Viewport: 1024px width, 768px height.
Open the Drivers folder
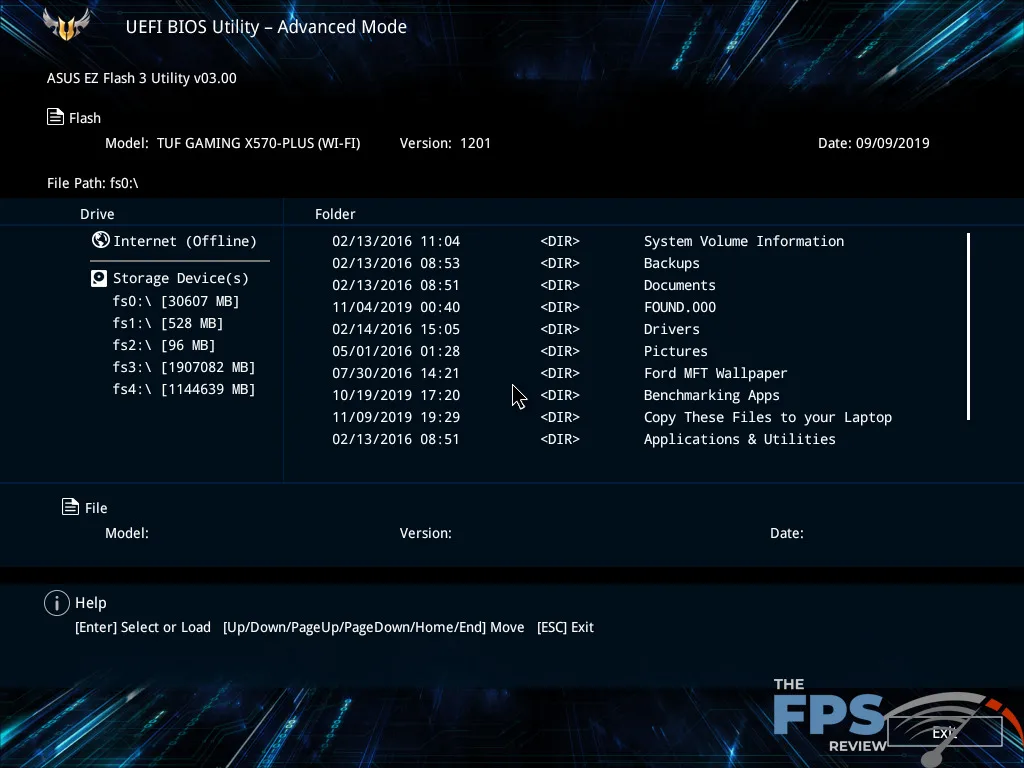(x=671, y=329)
